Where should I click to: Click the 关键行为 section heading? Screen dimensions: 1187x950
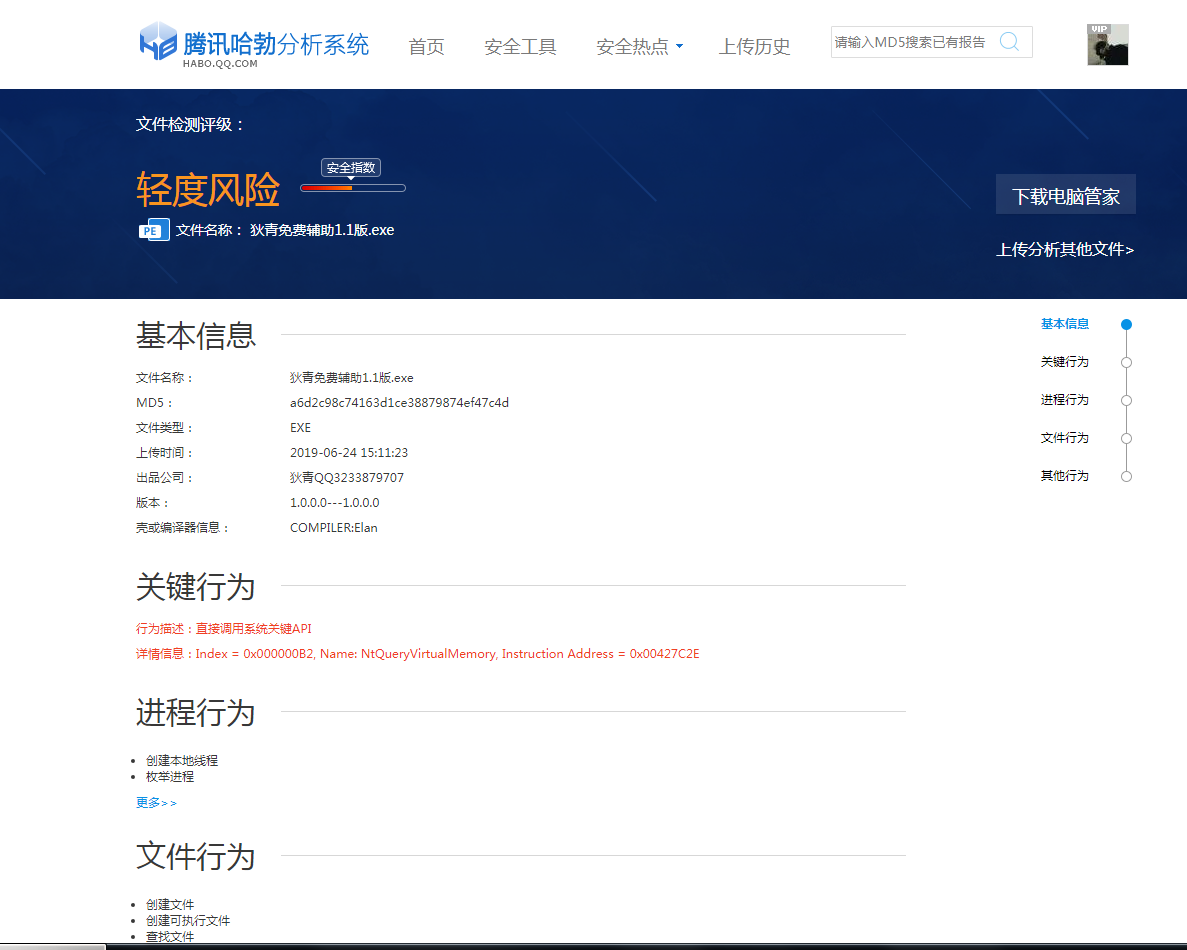coord(196,587)
